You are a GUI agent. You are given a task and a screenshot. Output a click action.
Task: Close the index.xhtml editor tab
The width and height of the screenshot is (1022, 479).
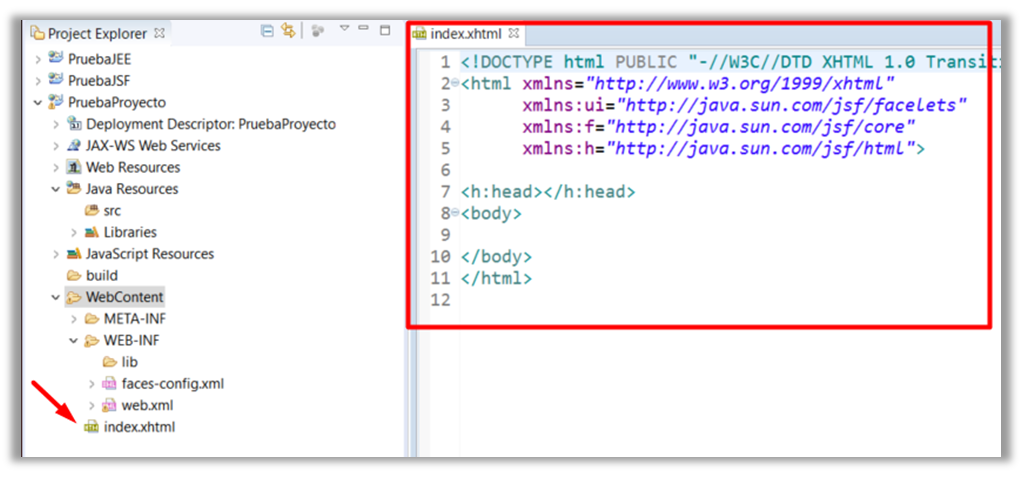point(514,35)
